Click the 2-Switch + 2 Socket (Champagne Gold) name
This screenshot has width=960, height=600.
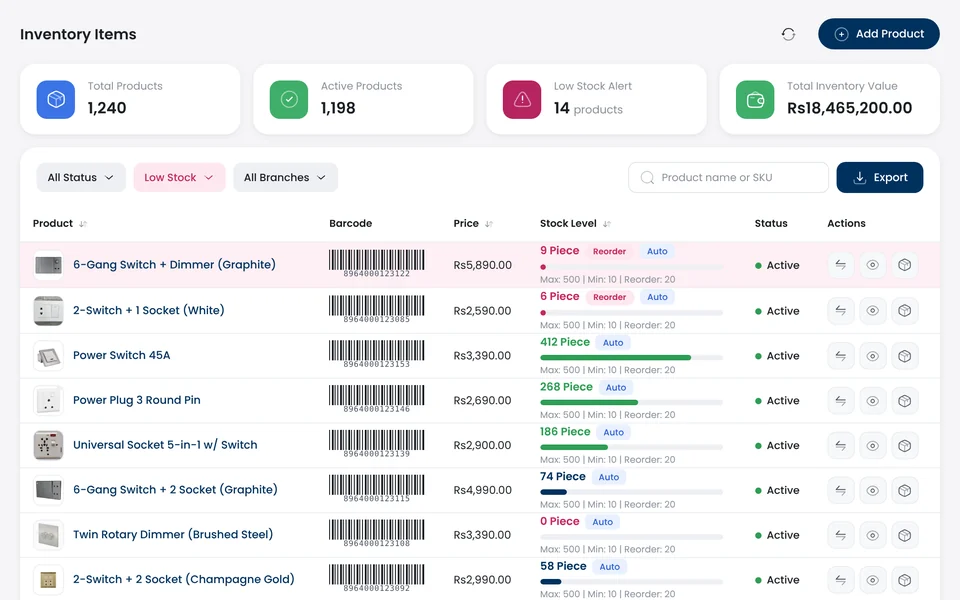click(184, 579)
